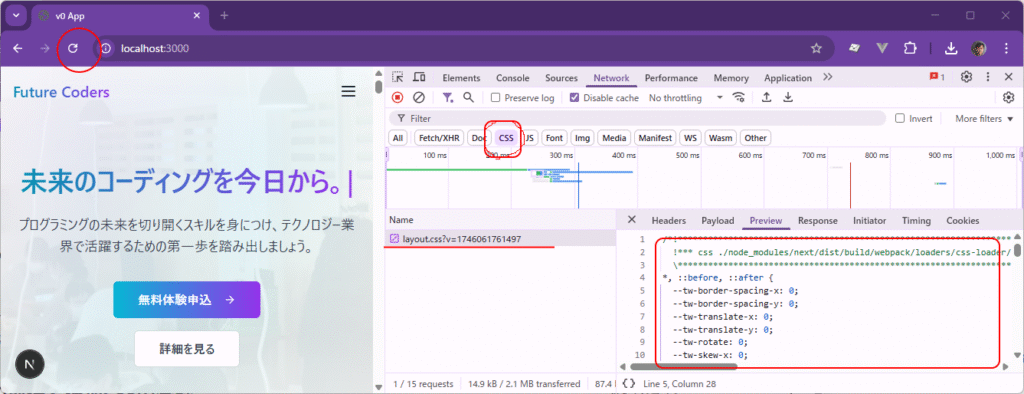Close the DevTools panel
1024x394 pixels.
pyautogui.click(x=1008, y=77)
